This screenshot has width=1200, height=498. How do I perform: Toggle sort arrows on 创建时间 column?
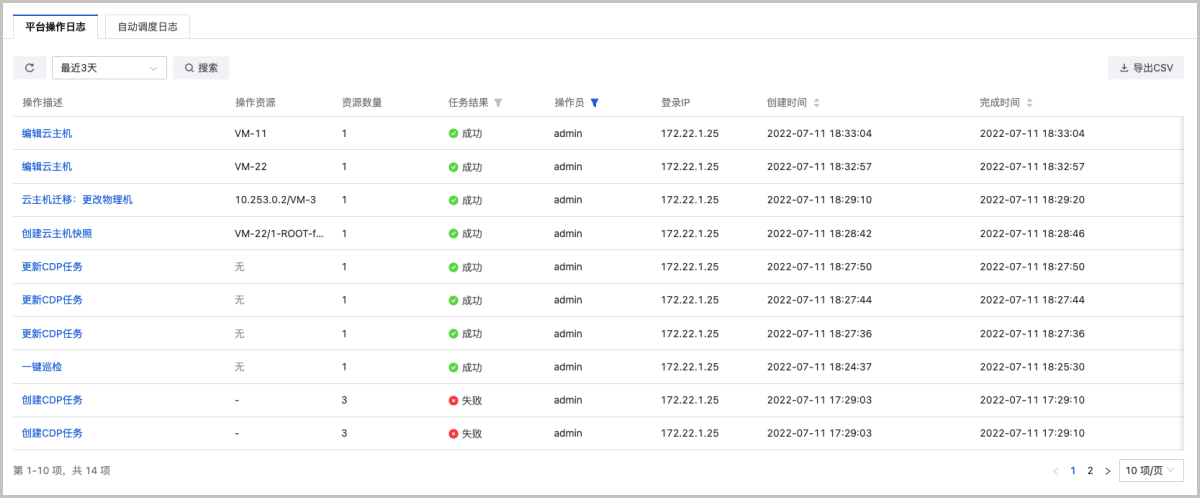pyautogui.click(x=817, y=102)
